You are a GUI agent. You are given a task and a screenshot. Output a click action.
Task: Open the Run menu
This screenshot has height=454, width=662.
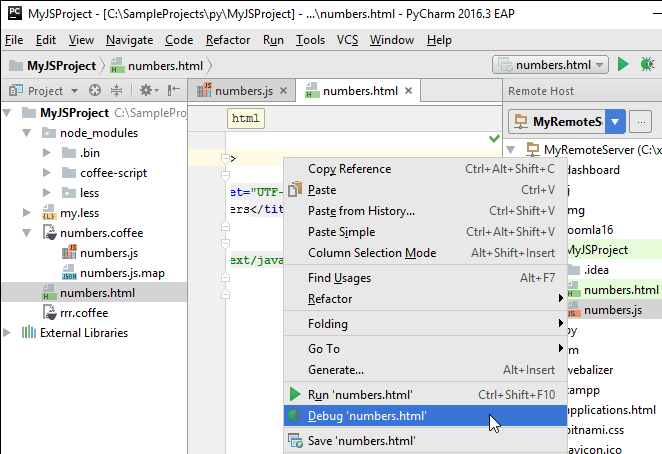pyautogui.click(x=273, y=40)
